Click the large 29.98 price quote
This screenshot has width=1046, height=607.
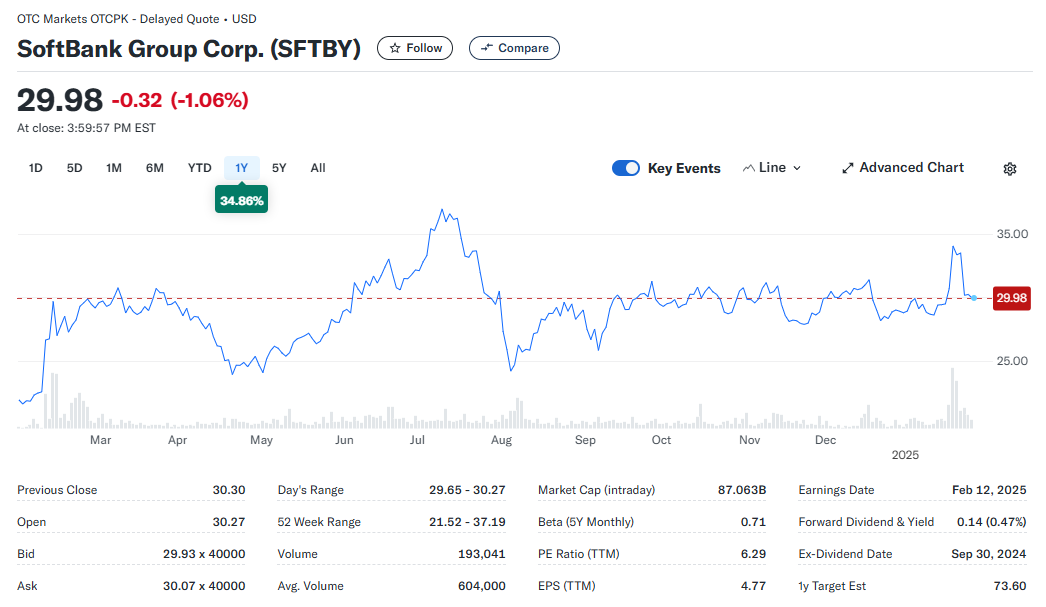tap(60, 100)
